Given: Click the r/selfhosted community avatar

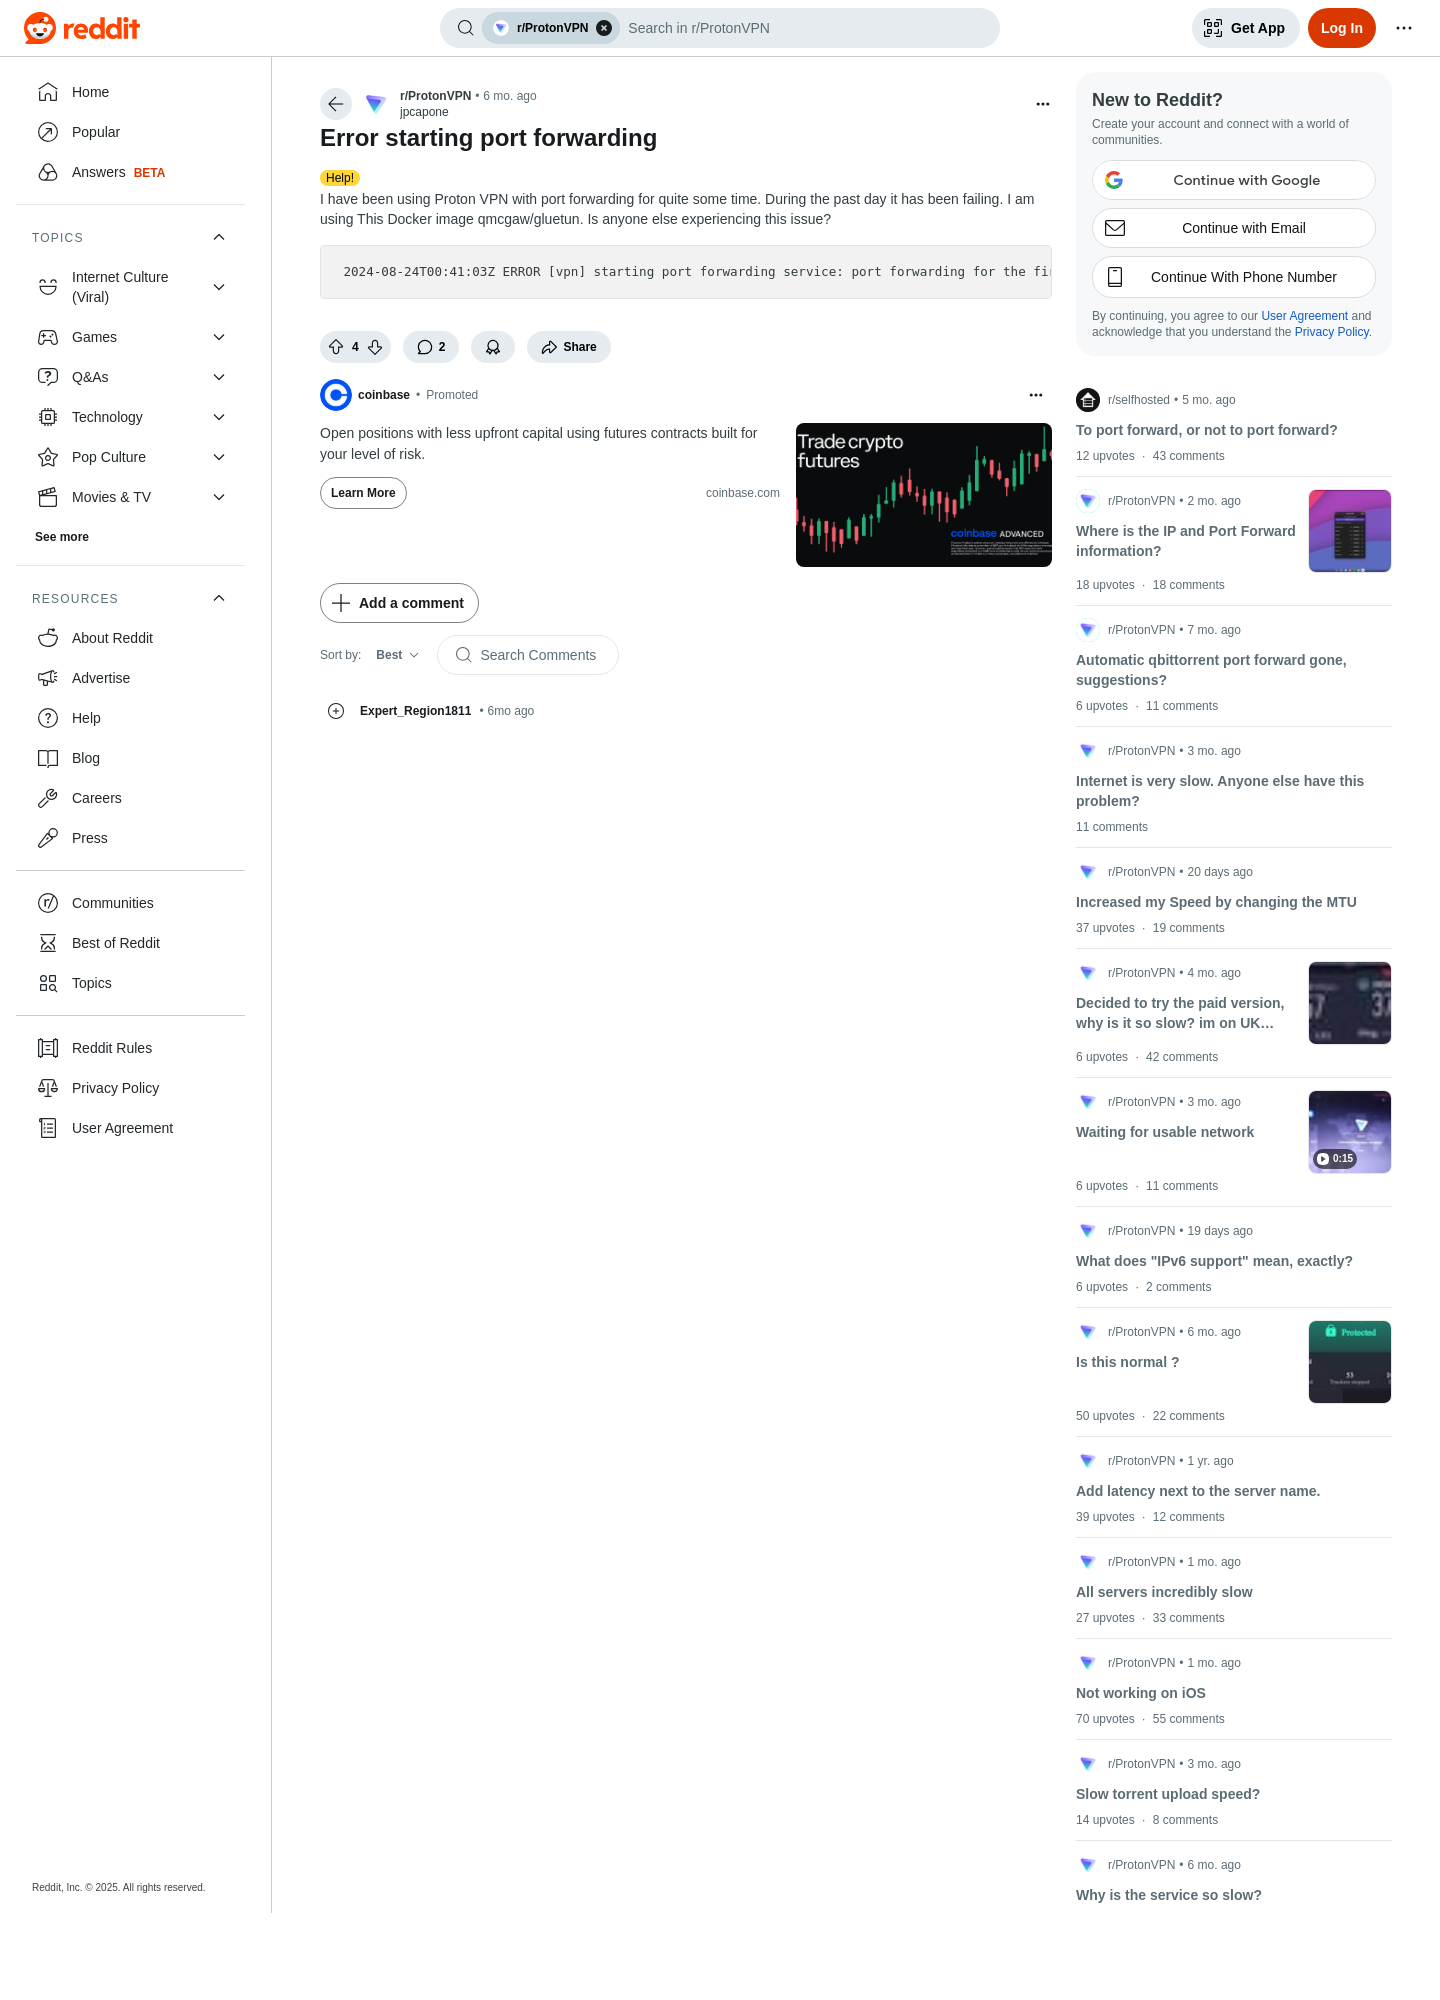Looking at the screenshot, I should (x=1088, y=400).
